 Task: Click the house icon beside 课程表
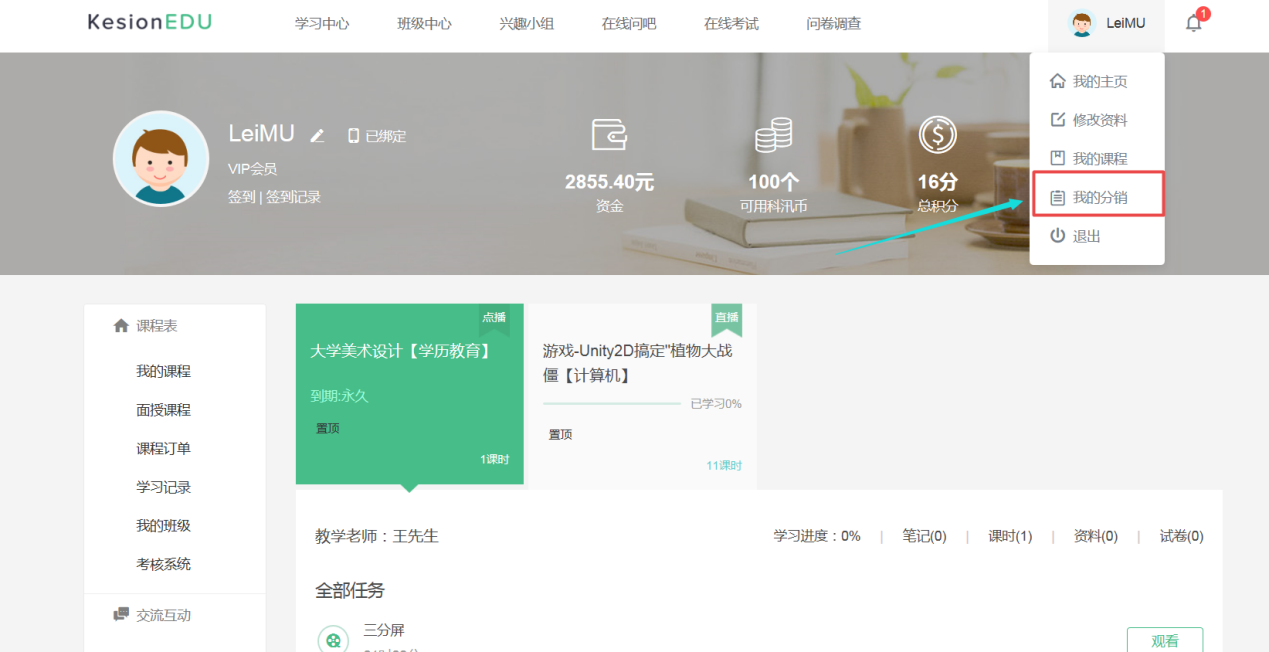pyautogui.click(x=121, y=326)
